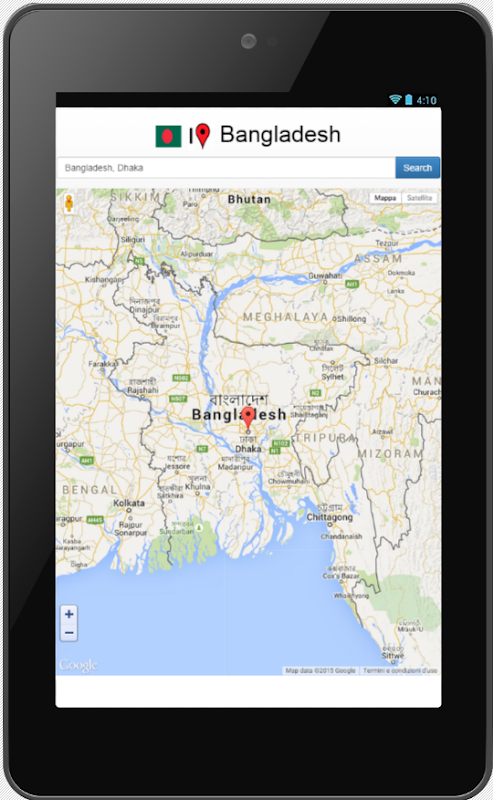493x800 pixels.
Task: Click the Google logo on map
Action: [x=78, y=665]
